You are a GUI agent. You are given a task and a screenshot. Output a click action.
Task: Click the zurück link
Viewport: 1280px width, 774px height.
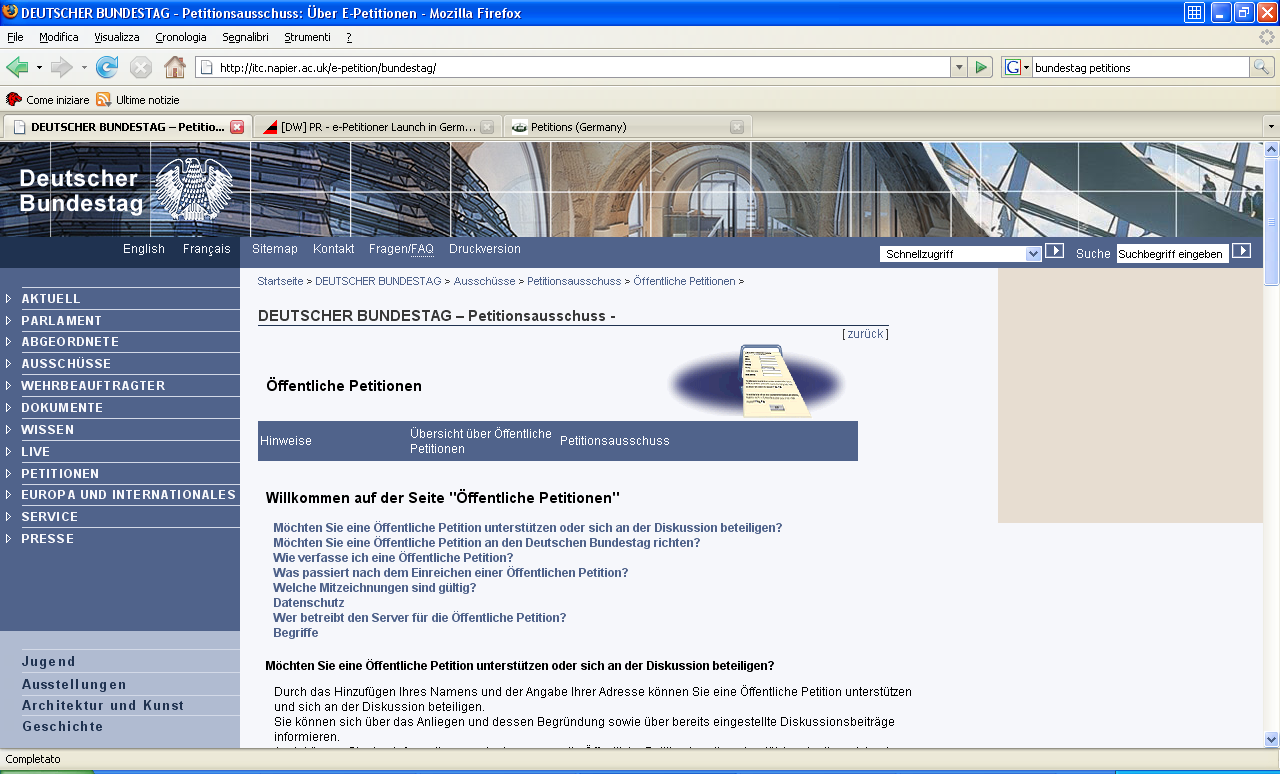point(865,334)
